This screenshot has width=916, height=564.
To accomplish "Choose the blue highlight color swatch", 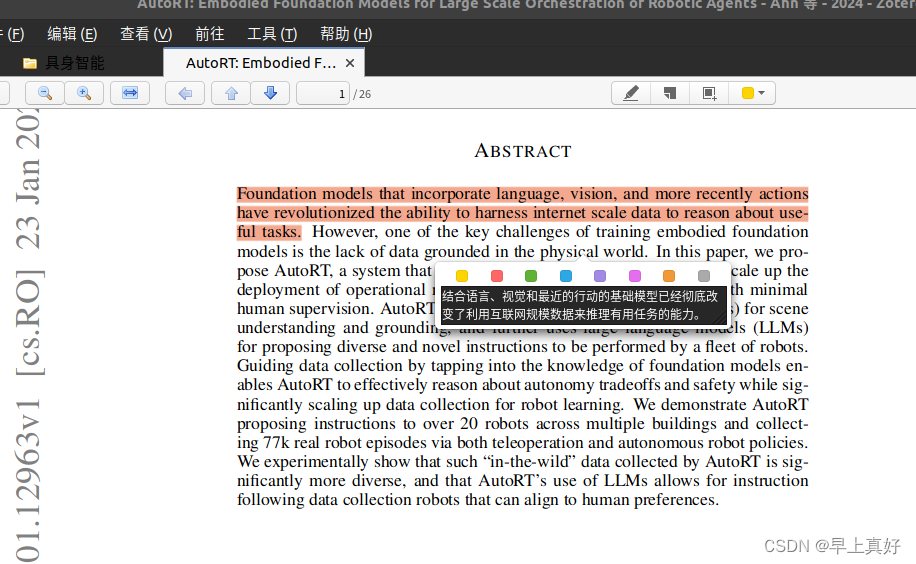I will tap(565, 276).
